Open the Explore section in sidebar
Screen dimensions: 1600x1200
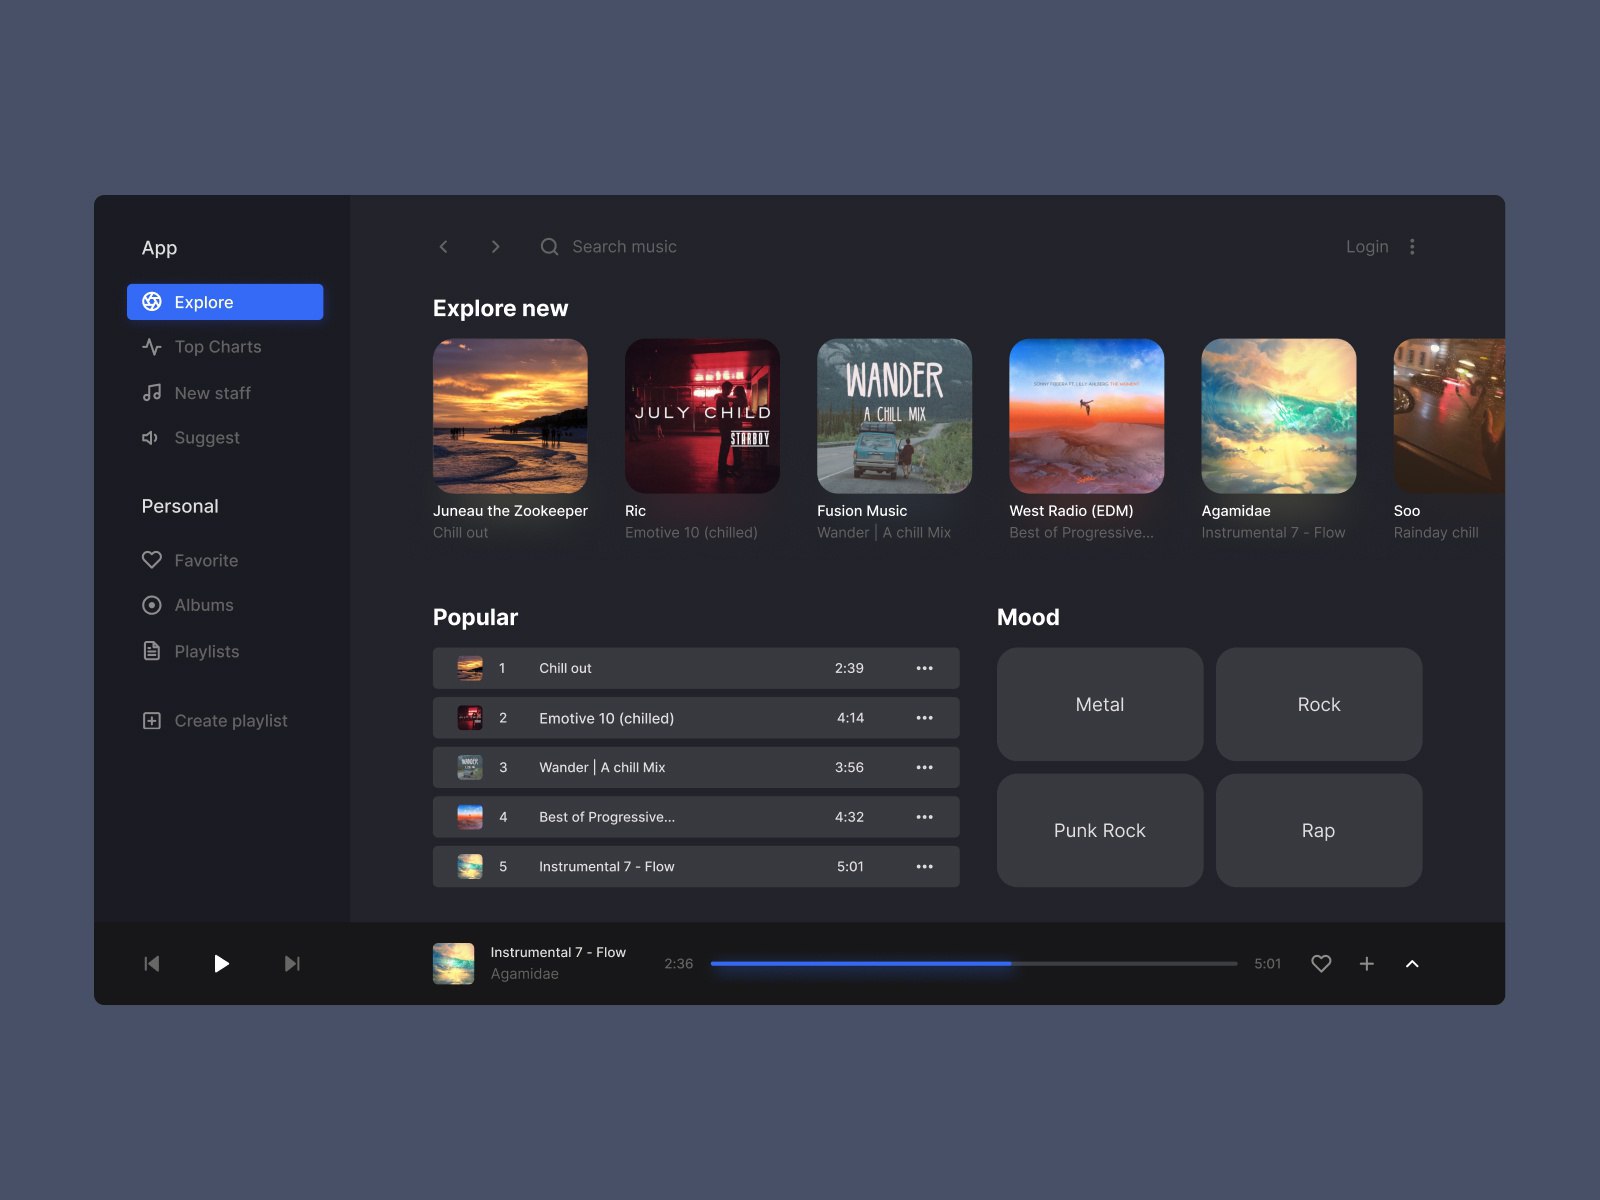225,302
